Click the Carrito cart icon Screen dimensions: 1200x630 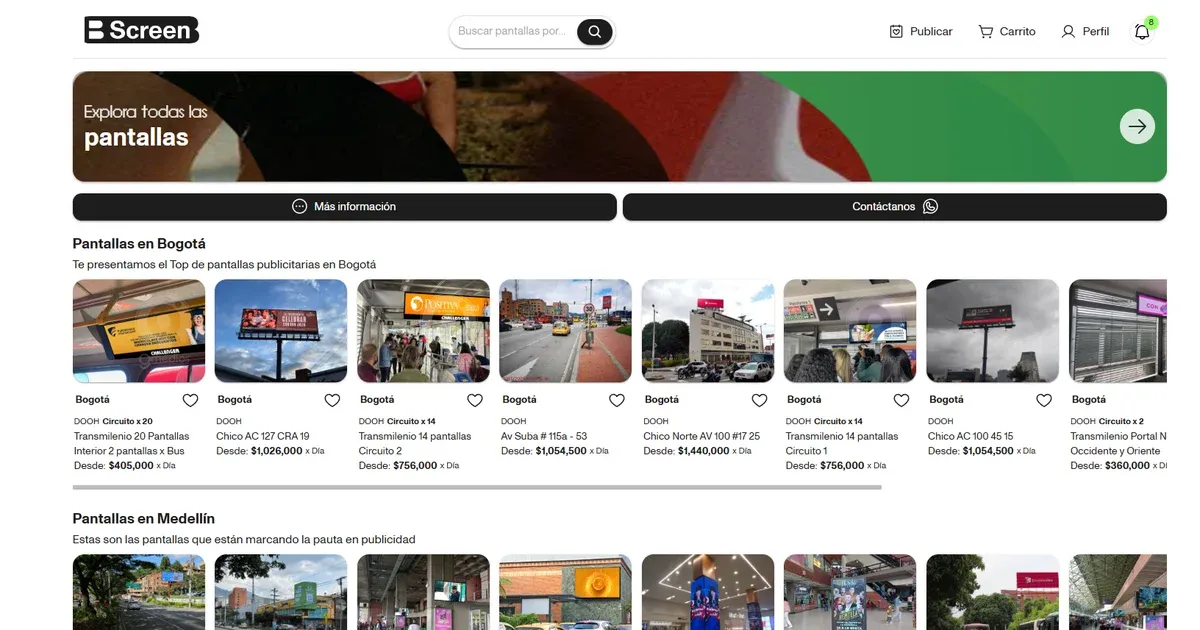pos(986,31)
